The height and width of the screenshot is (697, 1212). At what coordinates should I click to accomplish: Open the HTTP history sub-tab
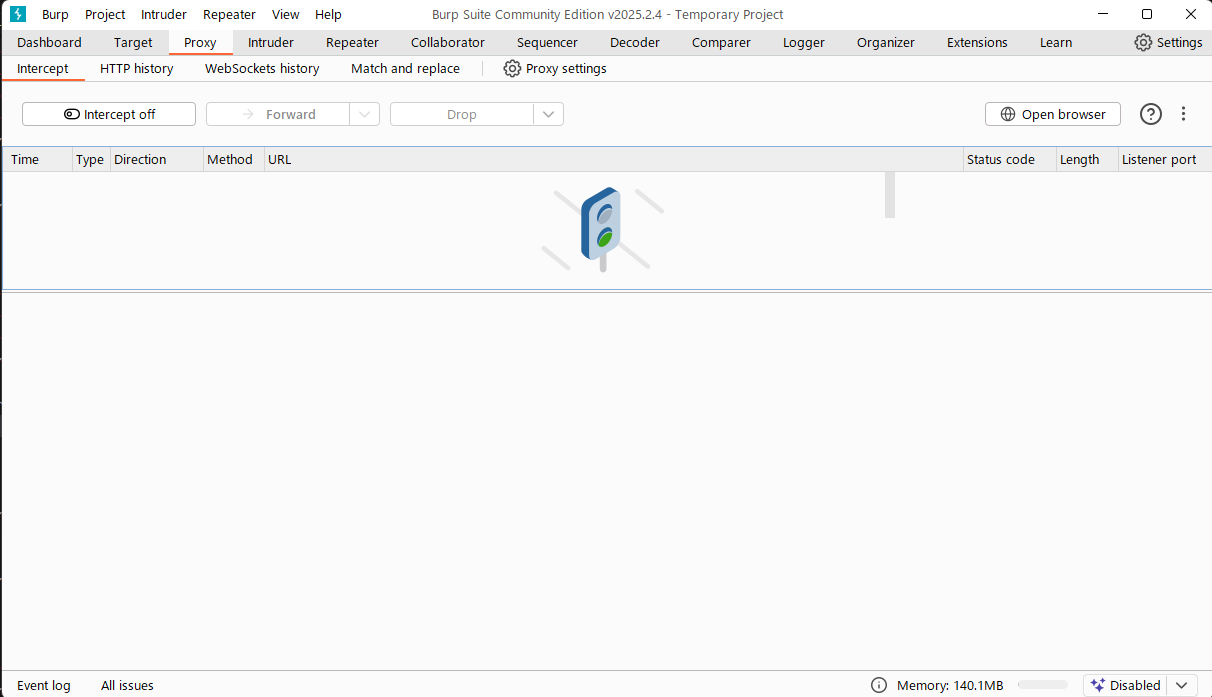tap(137, 68)
